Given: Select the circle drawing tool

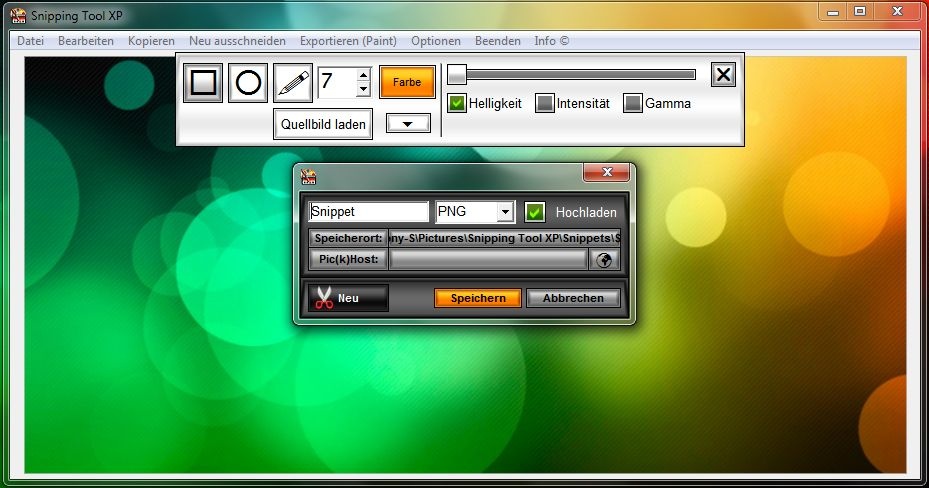Looking at the screenshot, I should tap(248, 83).
